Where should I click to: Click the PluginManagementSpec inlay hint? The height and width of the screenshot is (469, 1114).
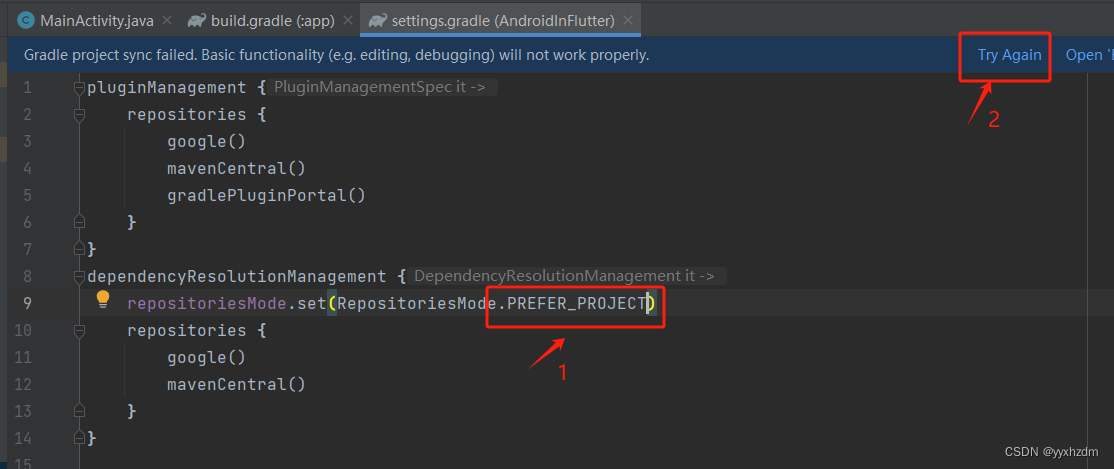(x=380, y=87)
